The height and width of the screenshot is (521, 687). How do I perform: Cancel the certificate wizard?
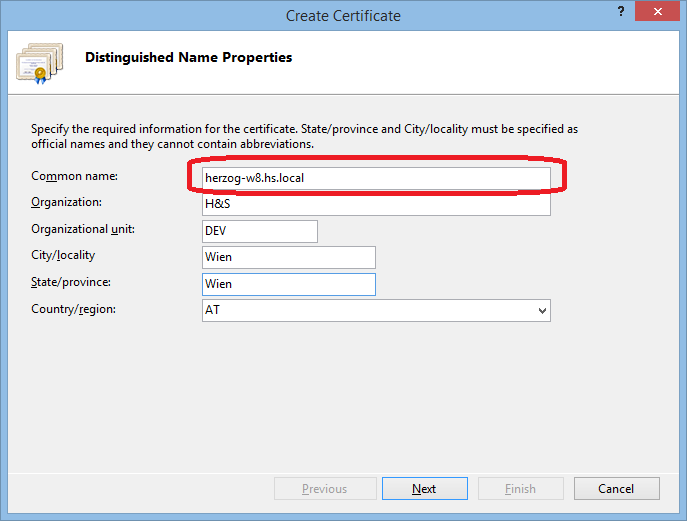616,489
